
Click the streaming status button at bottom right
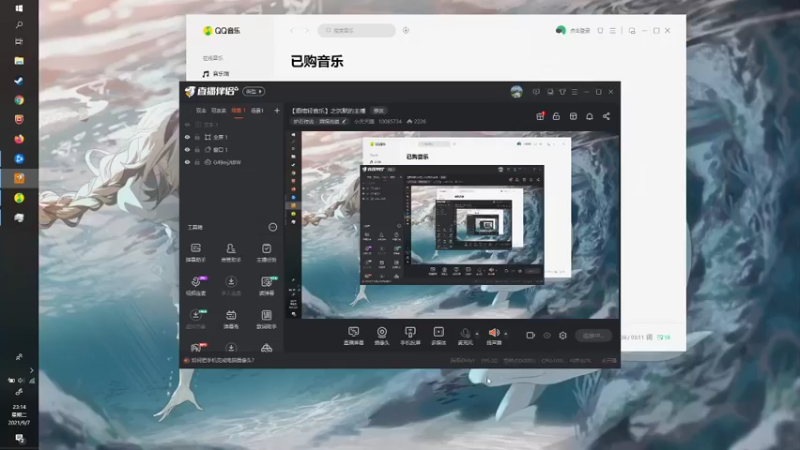tap(593, 335)
